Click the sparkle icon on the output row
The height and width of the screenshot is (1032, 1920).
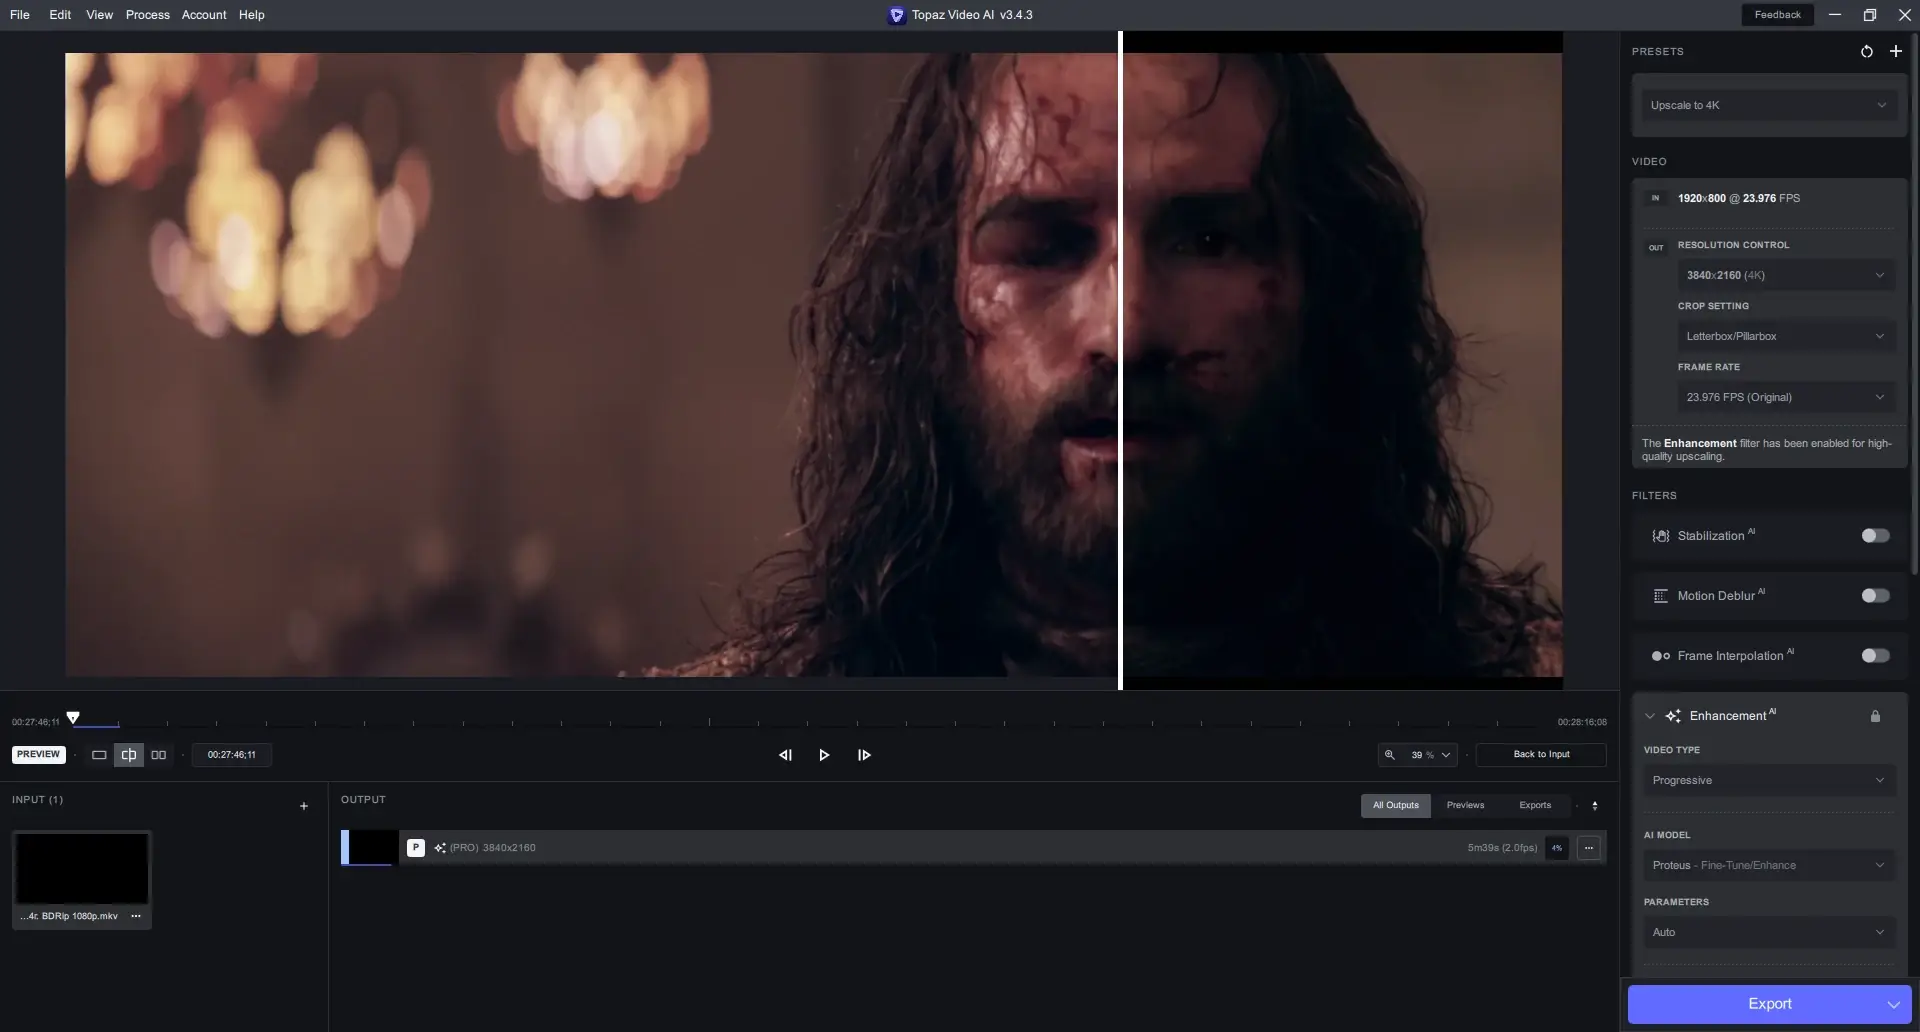click(440, 848)
